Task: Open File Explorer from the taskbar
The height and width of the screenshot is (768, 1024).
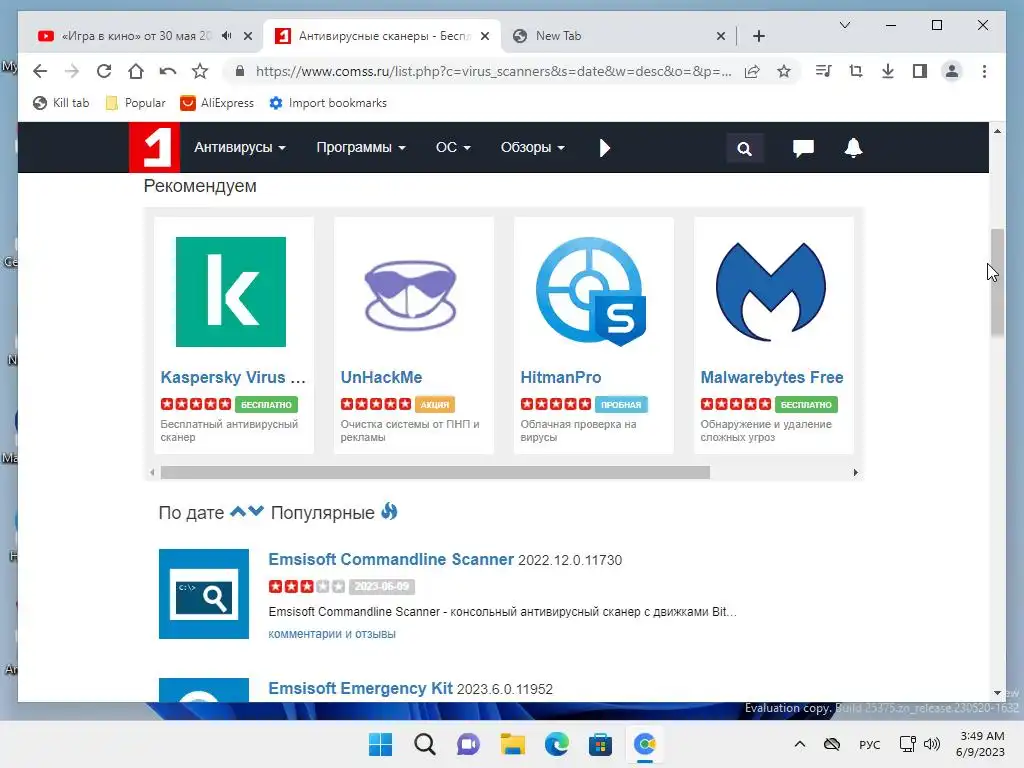Action: tap(513, 744)
